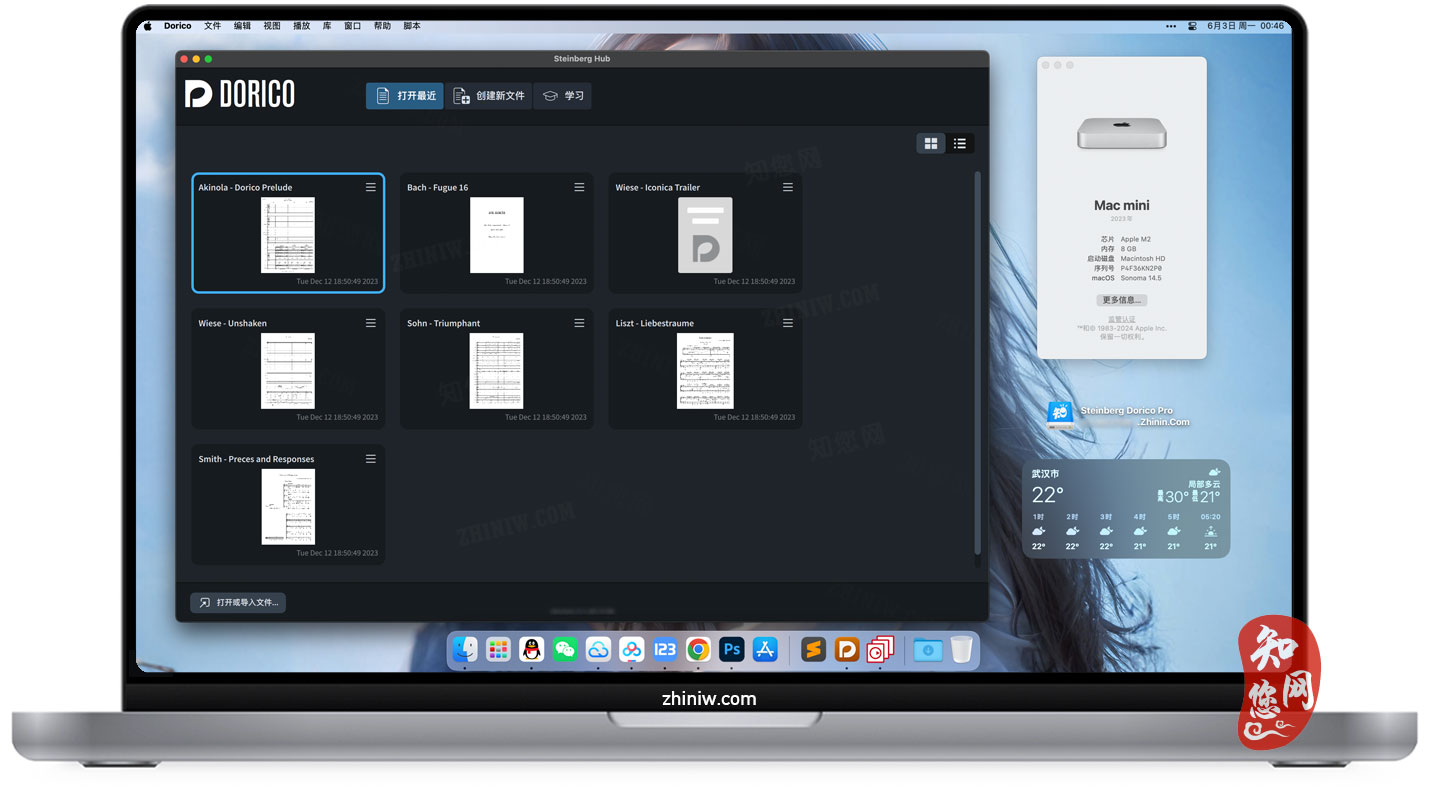Open the red stacked video app in dock
The width and height of the screenshot is (1429, 797).
coord(880,650)
